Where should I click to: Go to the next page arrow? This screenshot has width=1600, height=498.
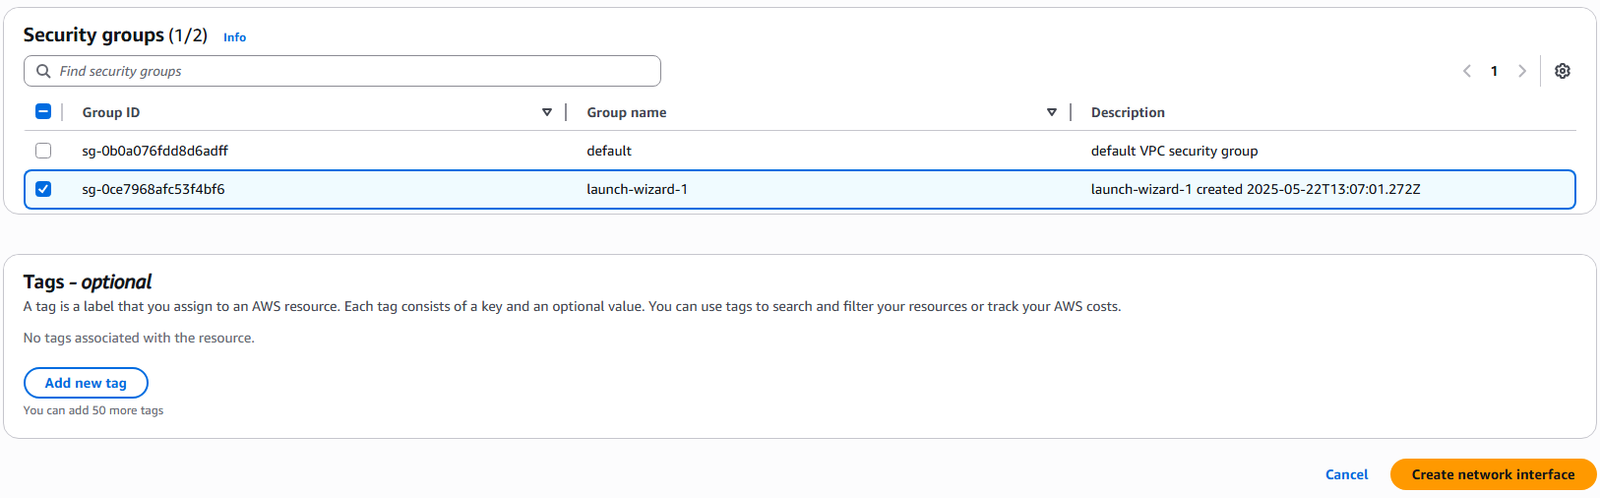coord(1522,71)
